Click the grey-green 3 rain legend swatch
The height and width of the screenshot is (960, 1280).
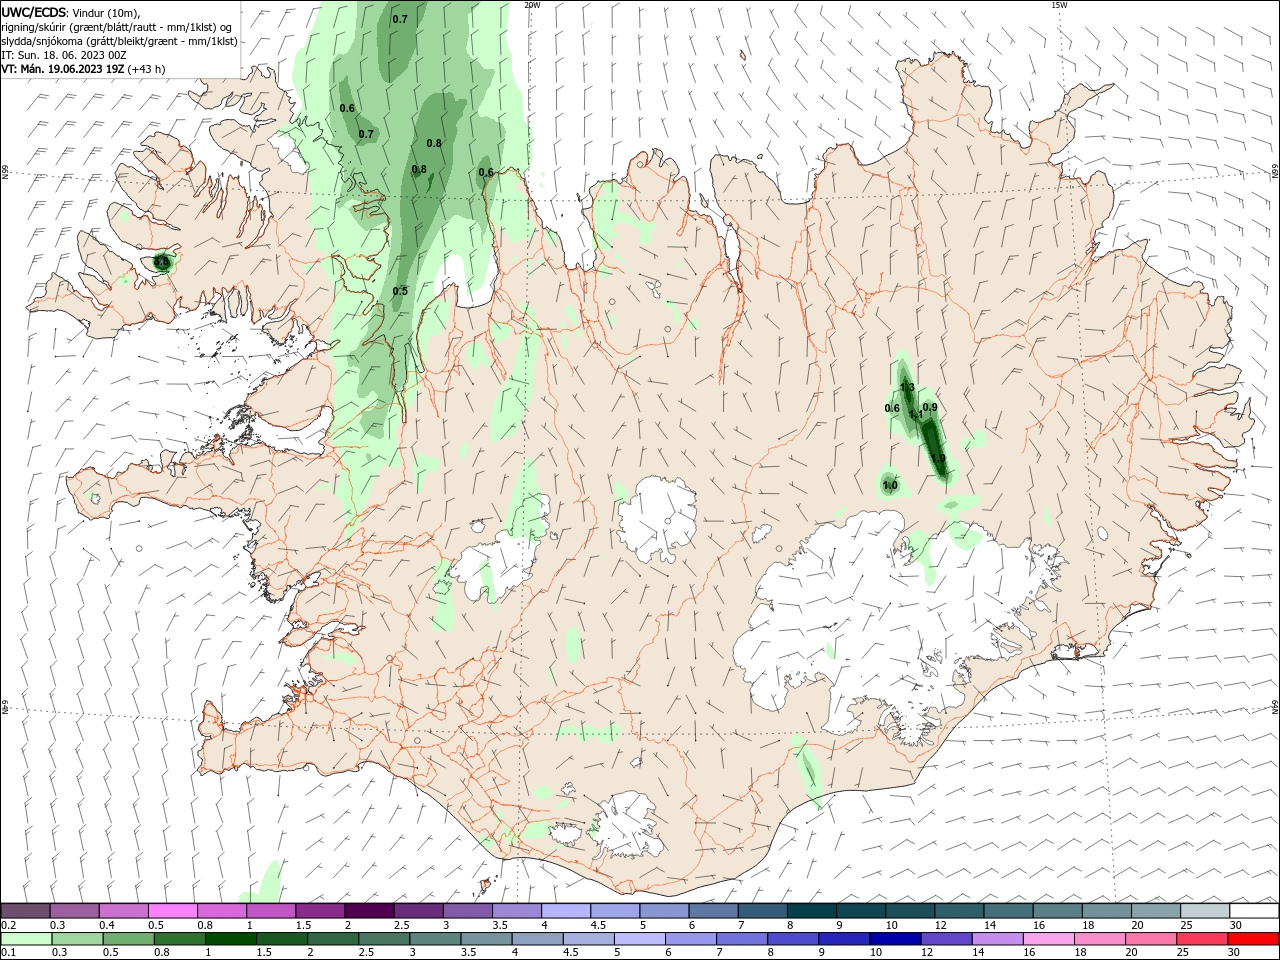point(435,939)
